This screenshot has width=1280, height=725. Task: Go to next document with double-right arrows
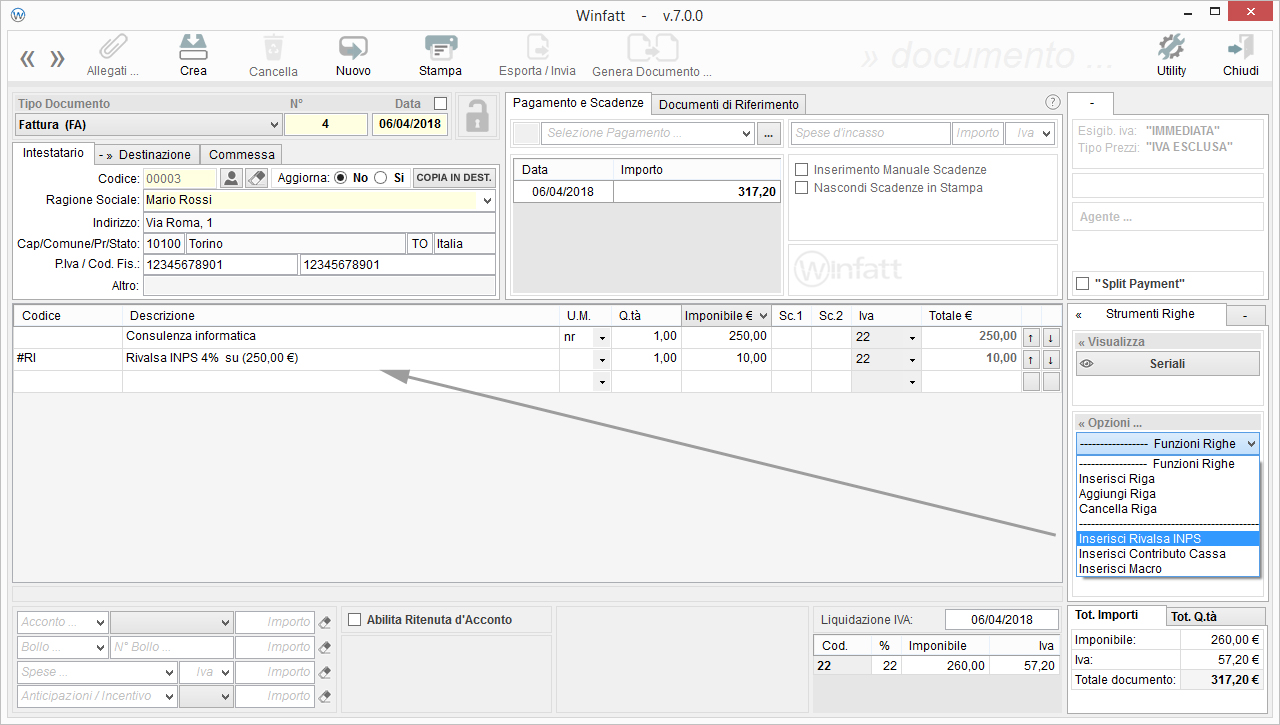[57, 58]
